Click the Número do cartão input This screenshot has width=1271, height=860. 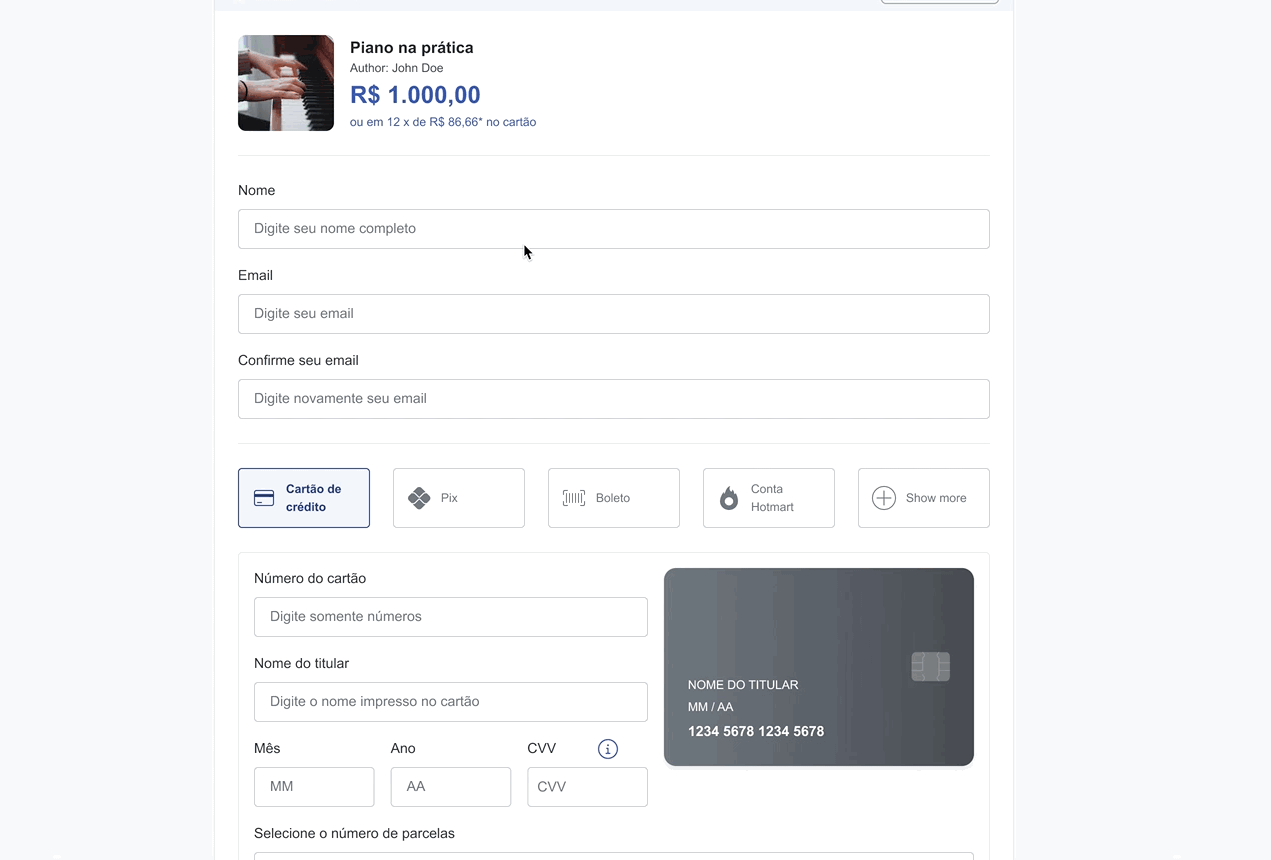[x=451, y=617]
